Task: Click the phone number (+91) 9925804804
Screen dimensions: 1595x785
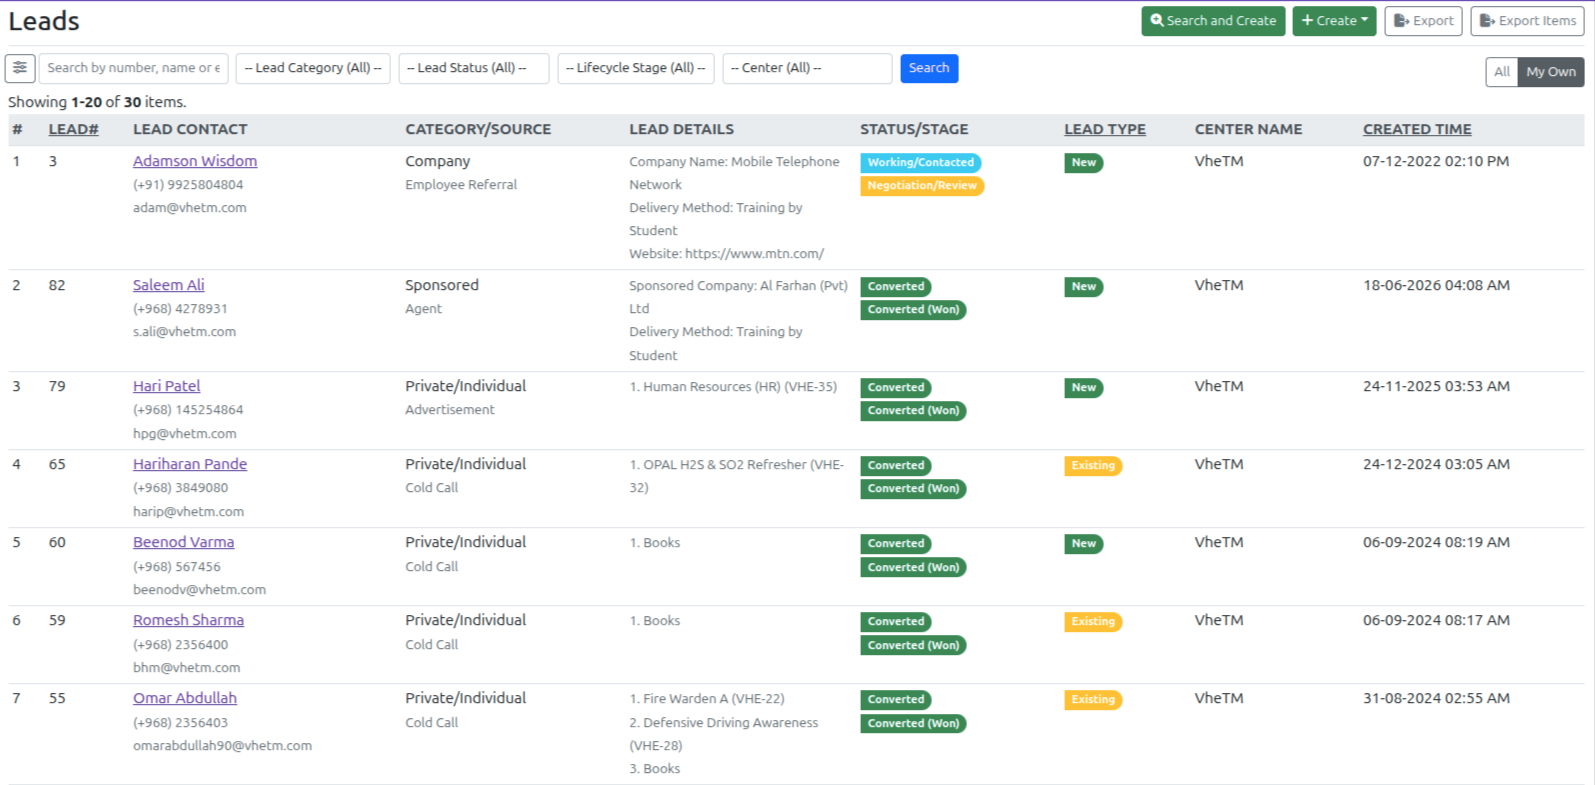Action: (188, 185)
